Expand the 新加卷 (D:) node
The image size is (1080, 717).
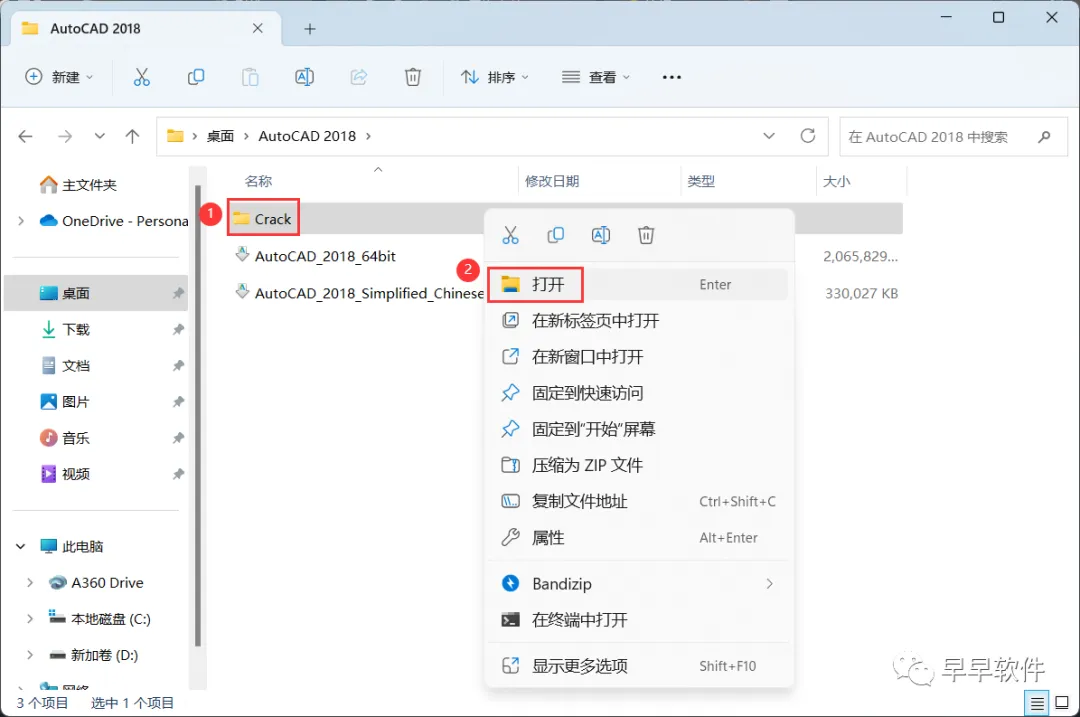[x=30, y=655]
